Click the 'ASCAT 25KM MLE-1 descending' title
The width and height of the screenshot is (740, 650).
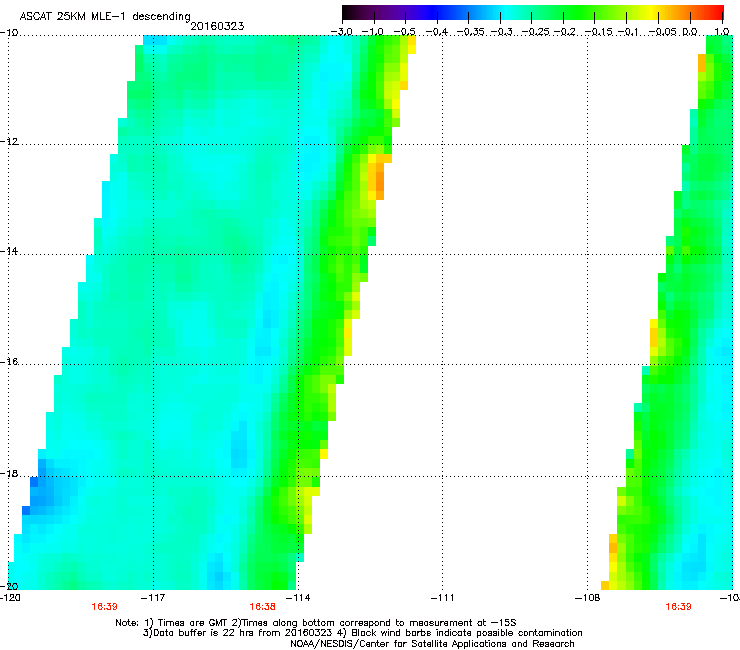coord(105,17)
